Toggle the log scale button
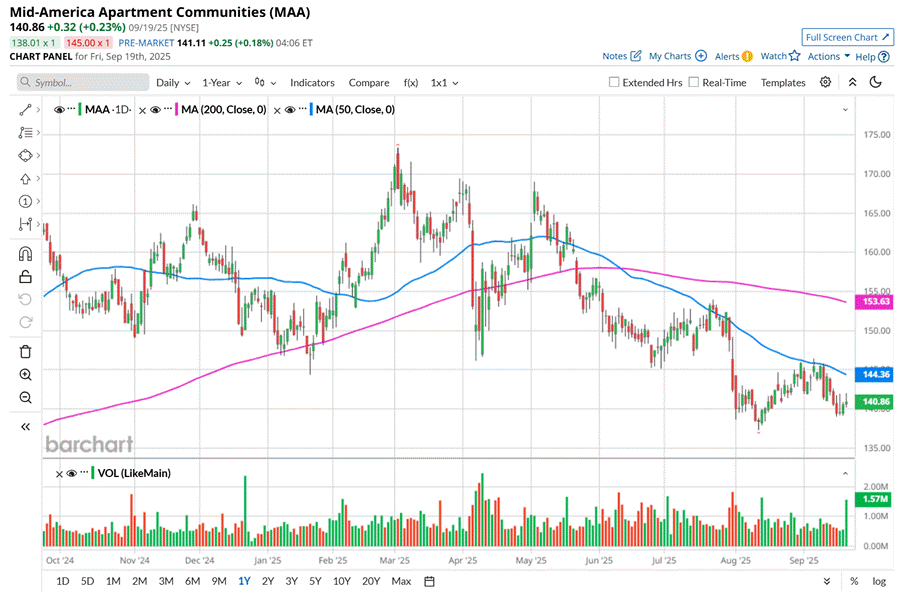 click(x=879, y=581)
